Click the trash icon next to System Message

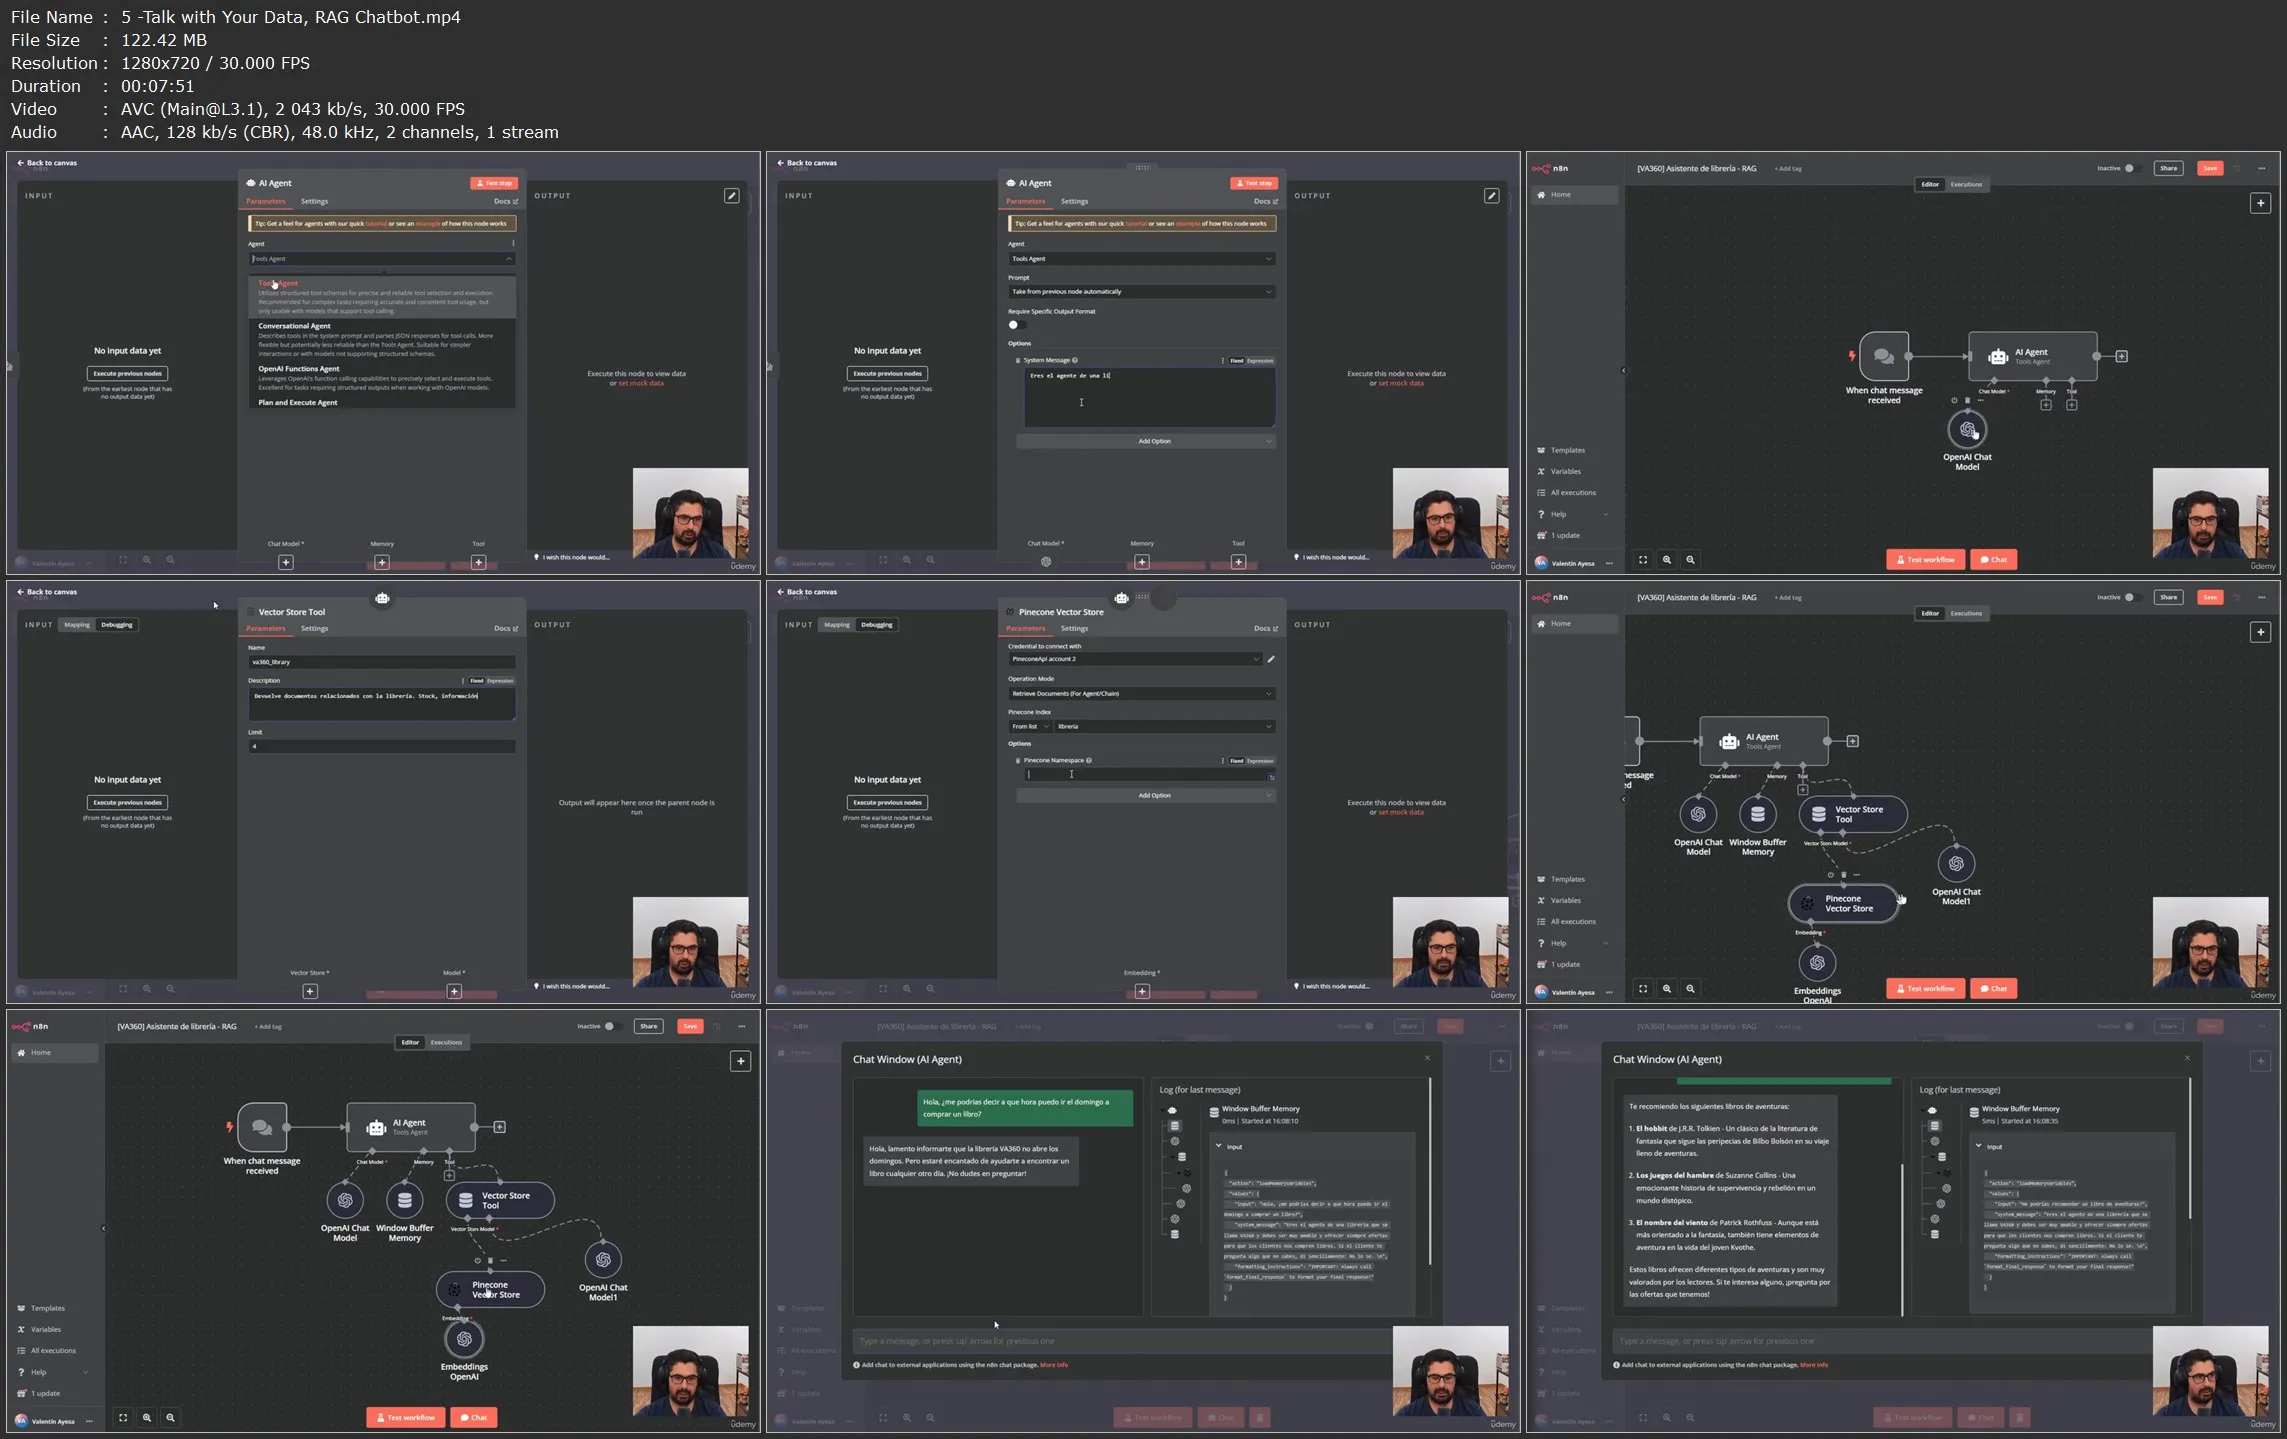(x=1018, y=360)
